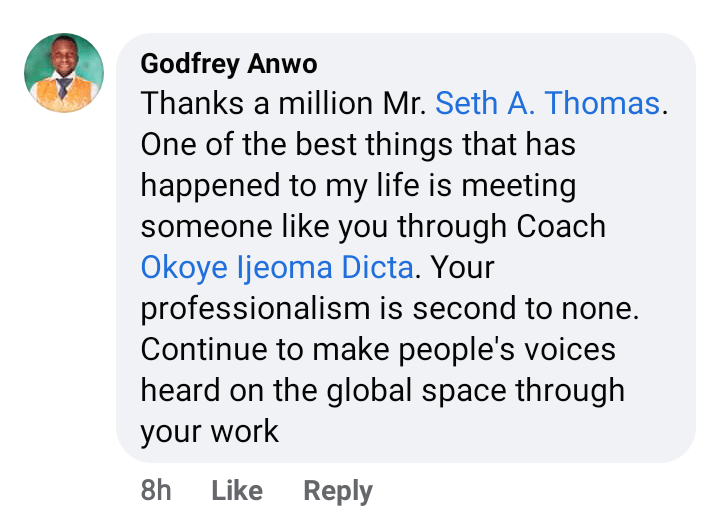Open the Seth A. Thomas mention
Image resolution: width=720 pixels, height=525 pixels.
pos(549,104)
